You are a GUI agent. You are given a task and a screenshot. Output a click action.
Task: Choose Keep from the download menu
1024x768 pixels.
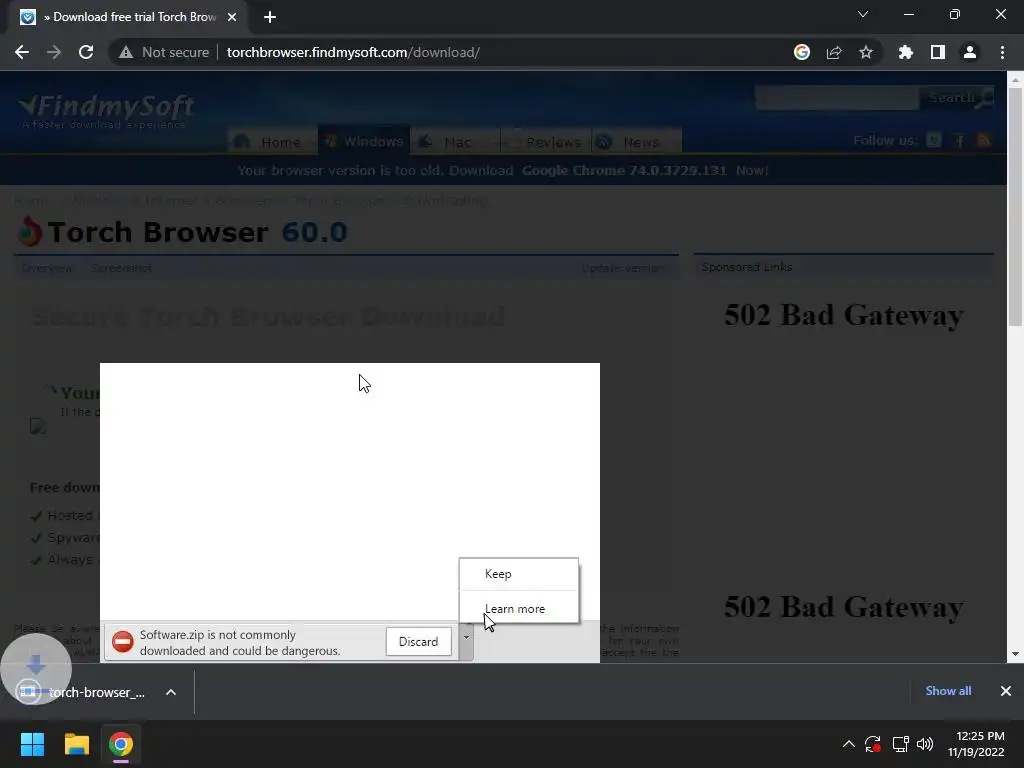pos(519,574)
